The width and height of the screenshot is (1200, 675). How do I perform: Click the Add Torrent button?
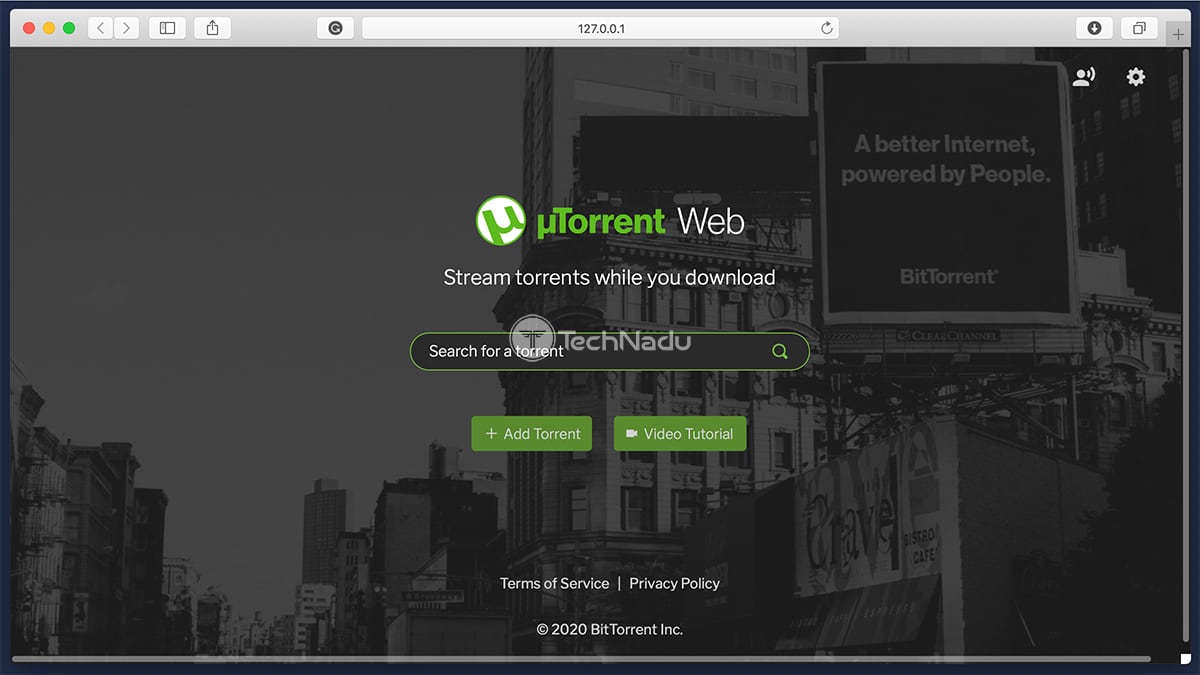(x=532, y=434)
